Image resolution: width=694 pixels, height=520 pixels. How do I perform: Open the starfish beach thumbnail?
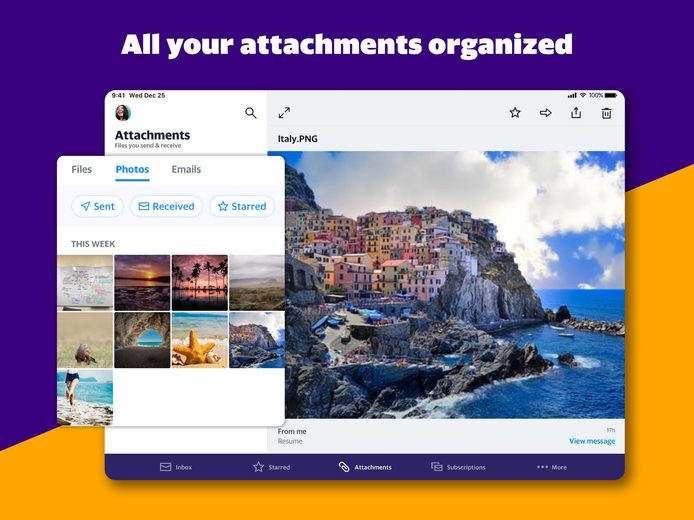200,340
